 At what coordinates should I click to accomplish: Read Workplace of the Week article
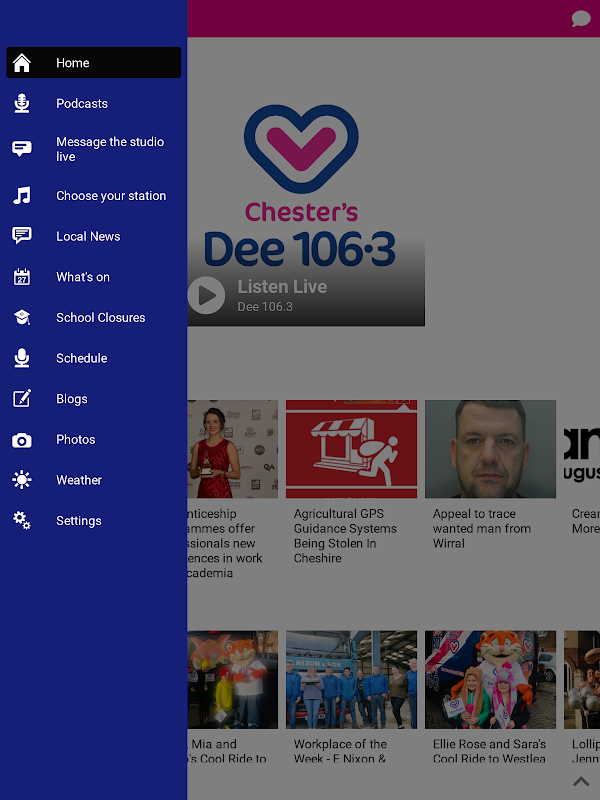coord(340,751)
